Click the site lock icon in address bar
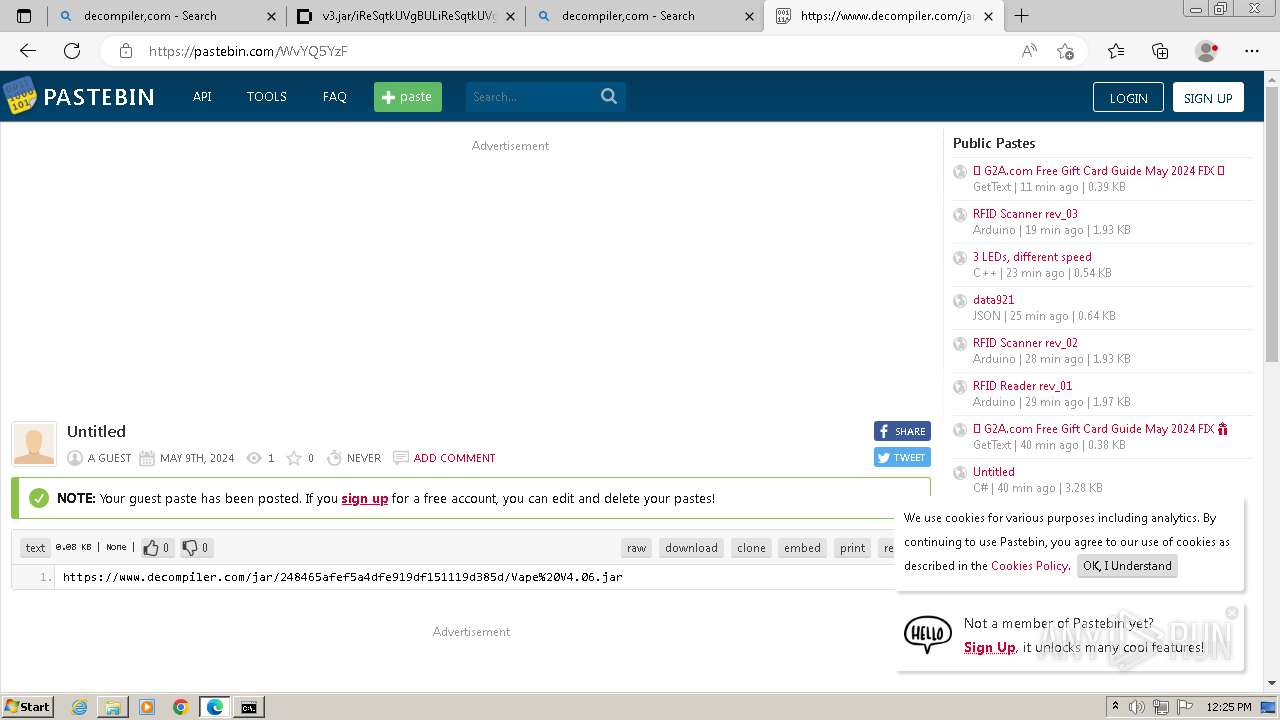The height and width of the screenshot is (720, 1280). pyautogui.click(x=125, y=51)
